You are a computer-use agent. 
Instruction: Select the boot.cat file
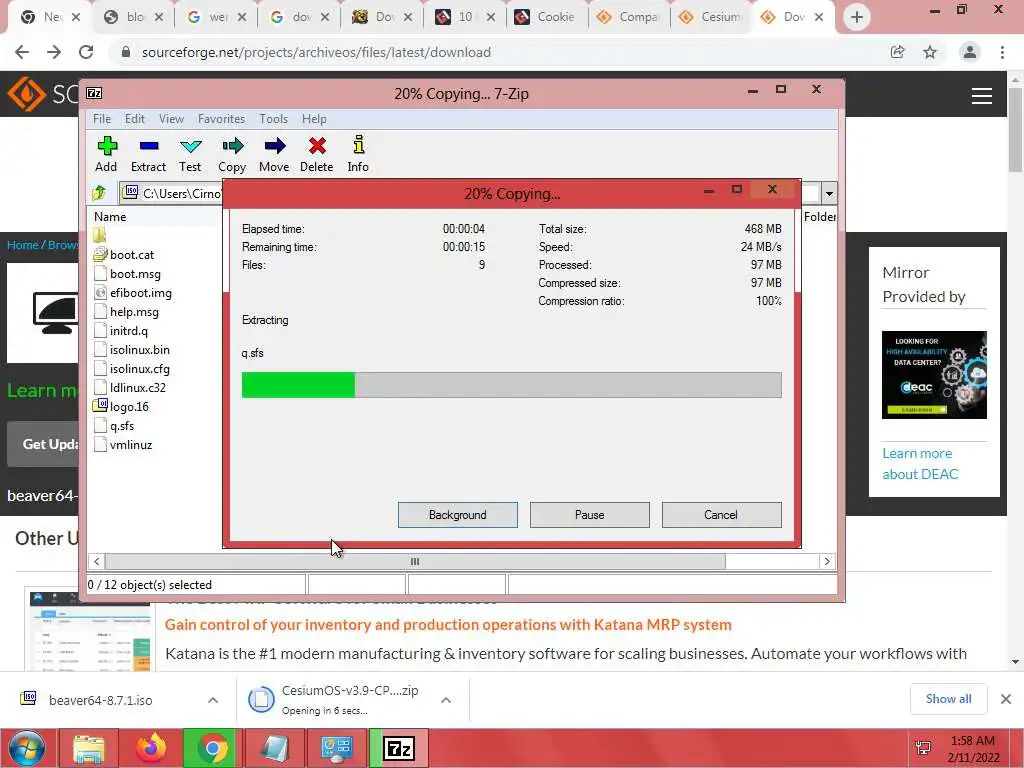[x=132, y=255]
